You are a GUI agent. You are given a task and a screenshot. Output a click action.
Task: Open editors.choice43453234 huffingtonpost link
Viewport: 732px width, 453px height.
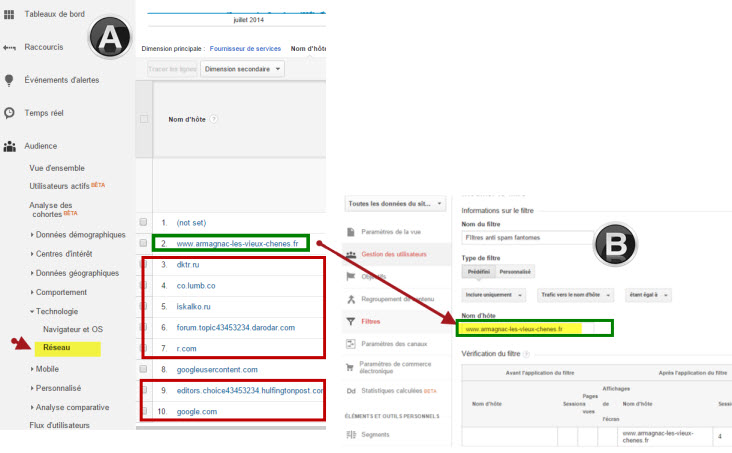pos(250,391)
